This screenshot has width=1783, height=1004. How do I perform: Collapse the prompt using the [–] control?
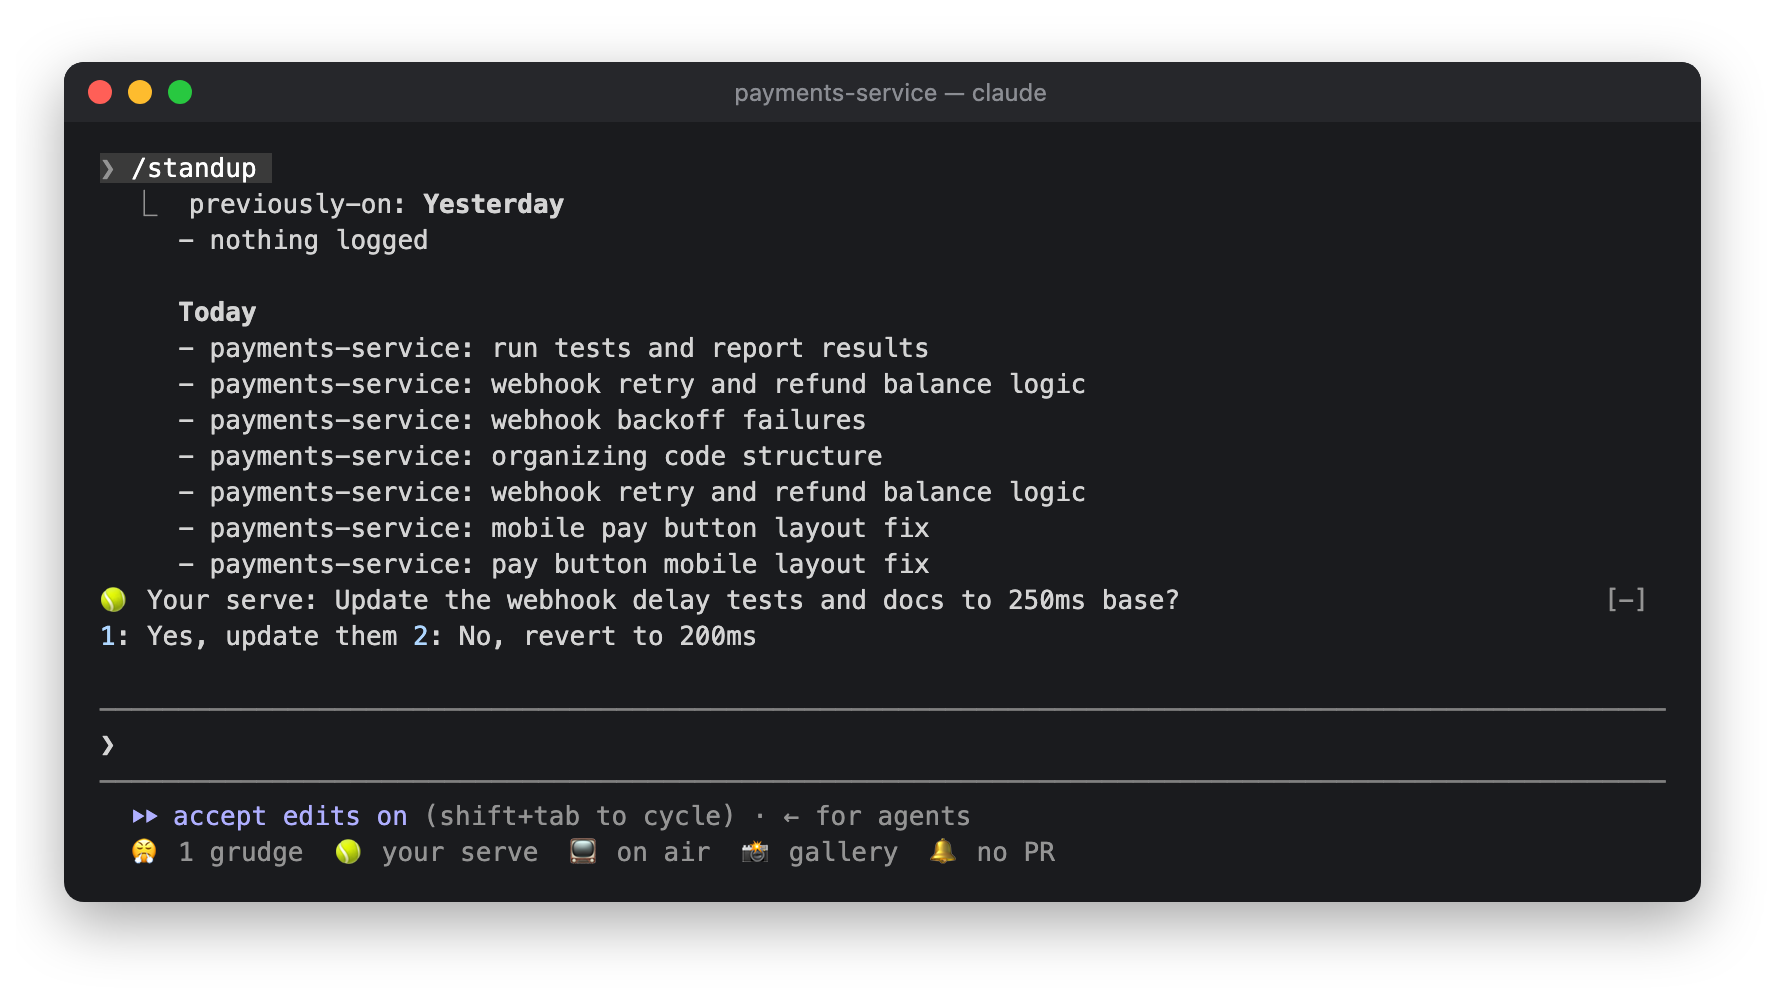(1626, 600)
